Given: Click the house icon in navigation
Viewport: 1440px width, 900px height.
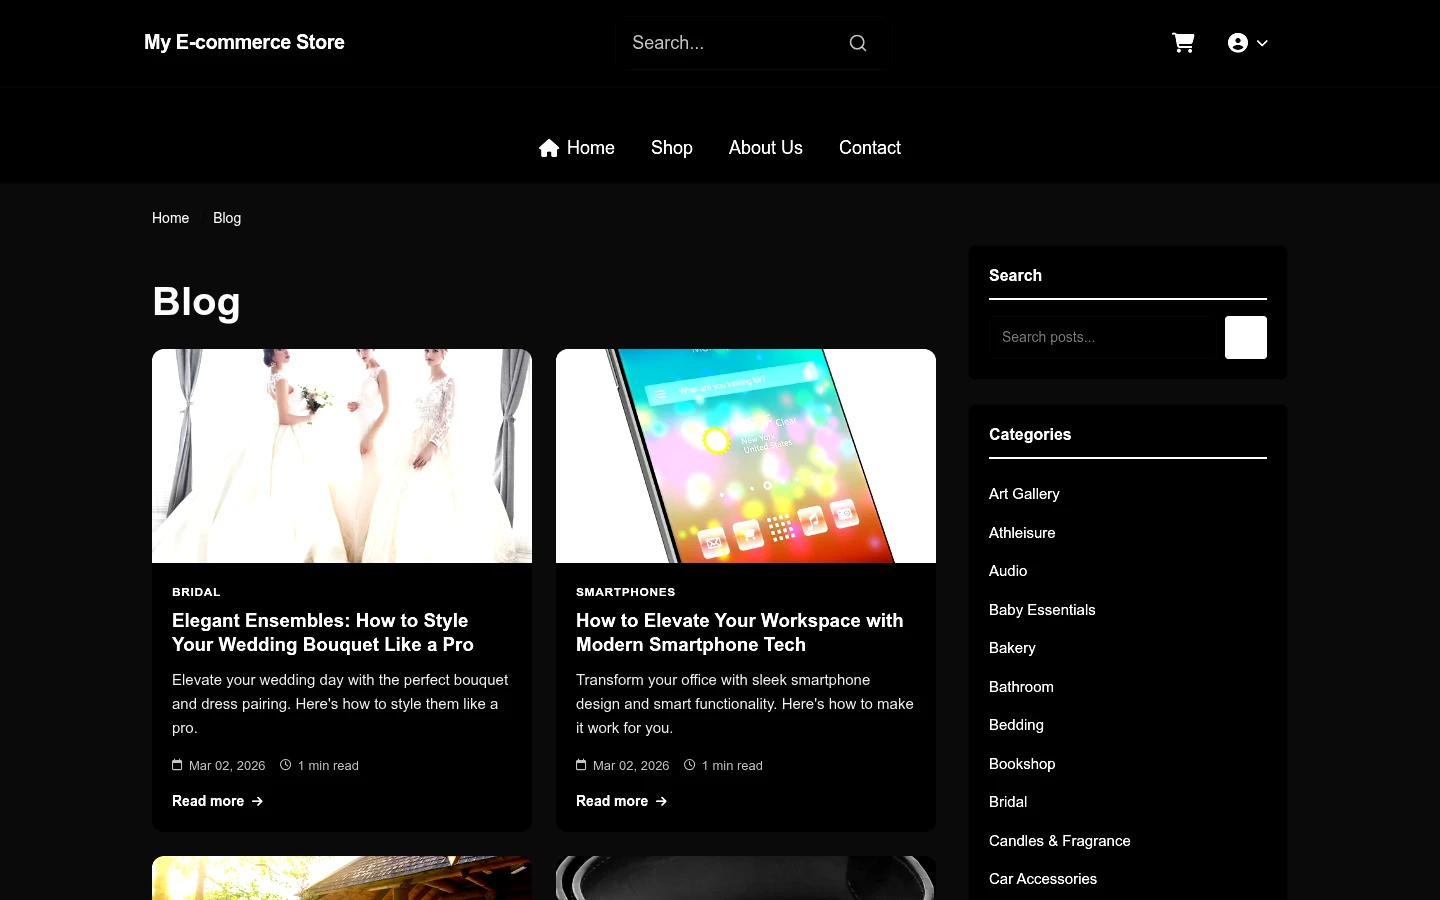Looking at the screenshot, I should [x=549, y=148].
